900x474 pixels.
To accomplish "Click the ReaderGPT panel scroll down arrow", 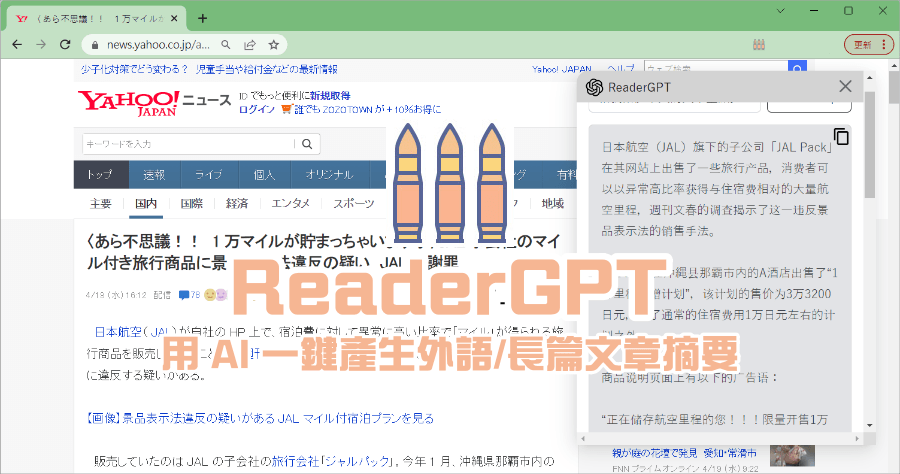I will [870, 425].
